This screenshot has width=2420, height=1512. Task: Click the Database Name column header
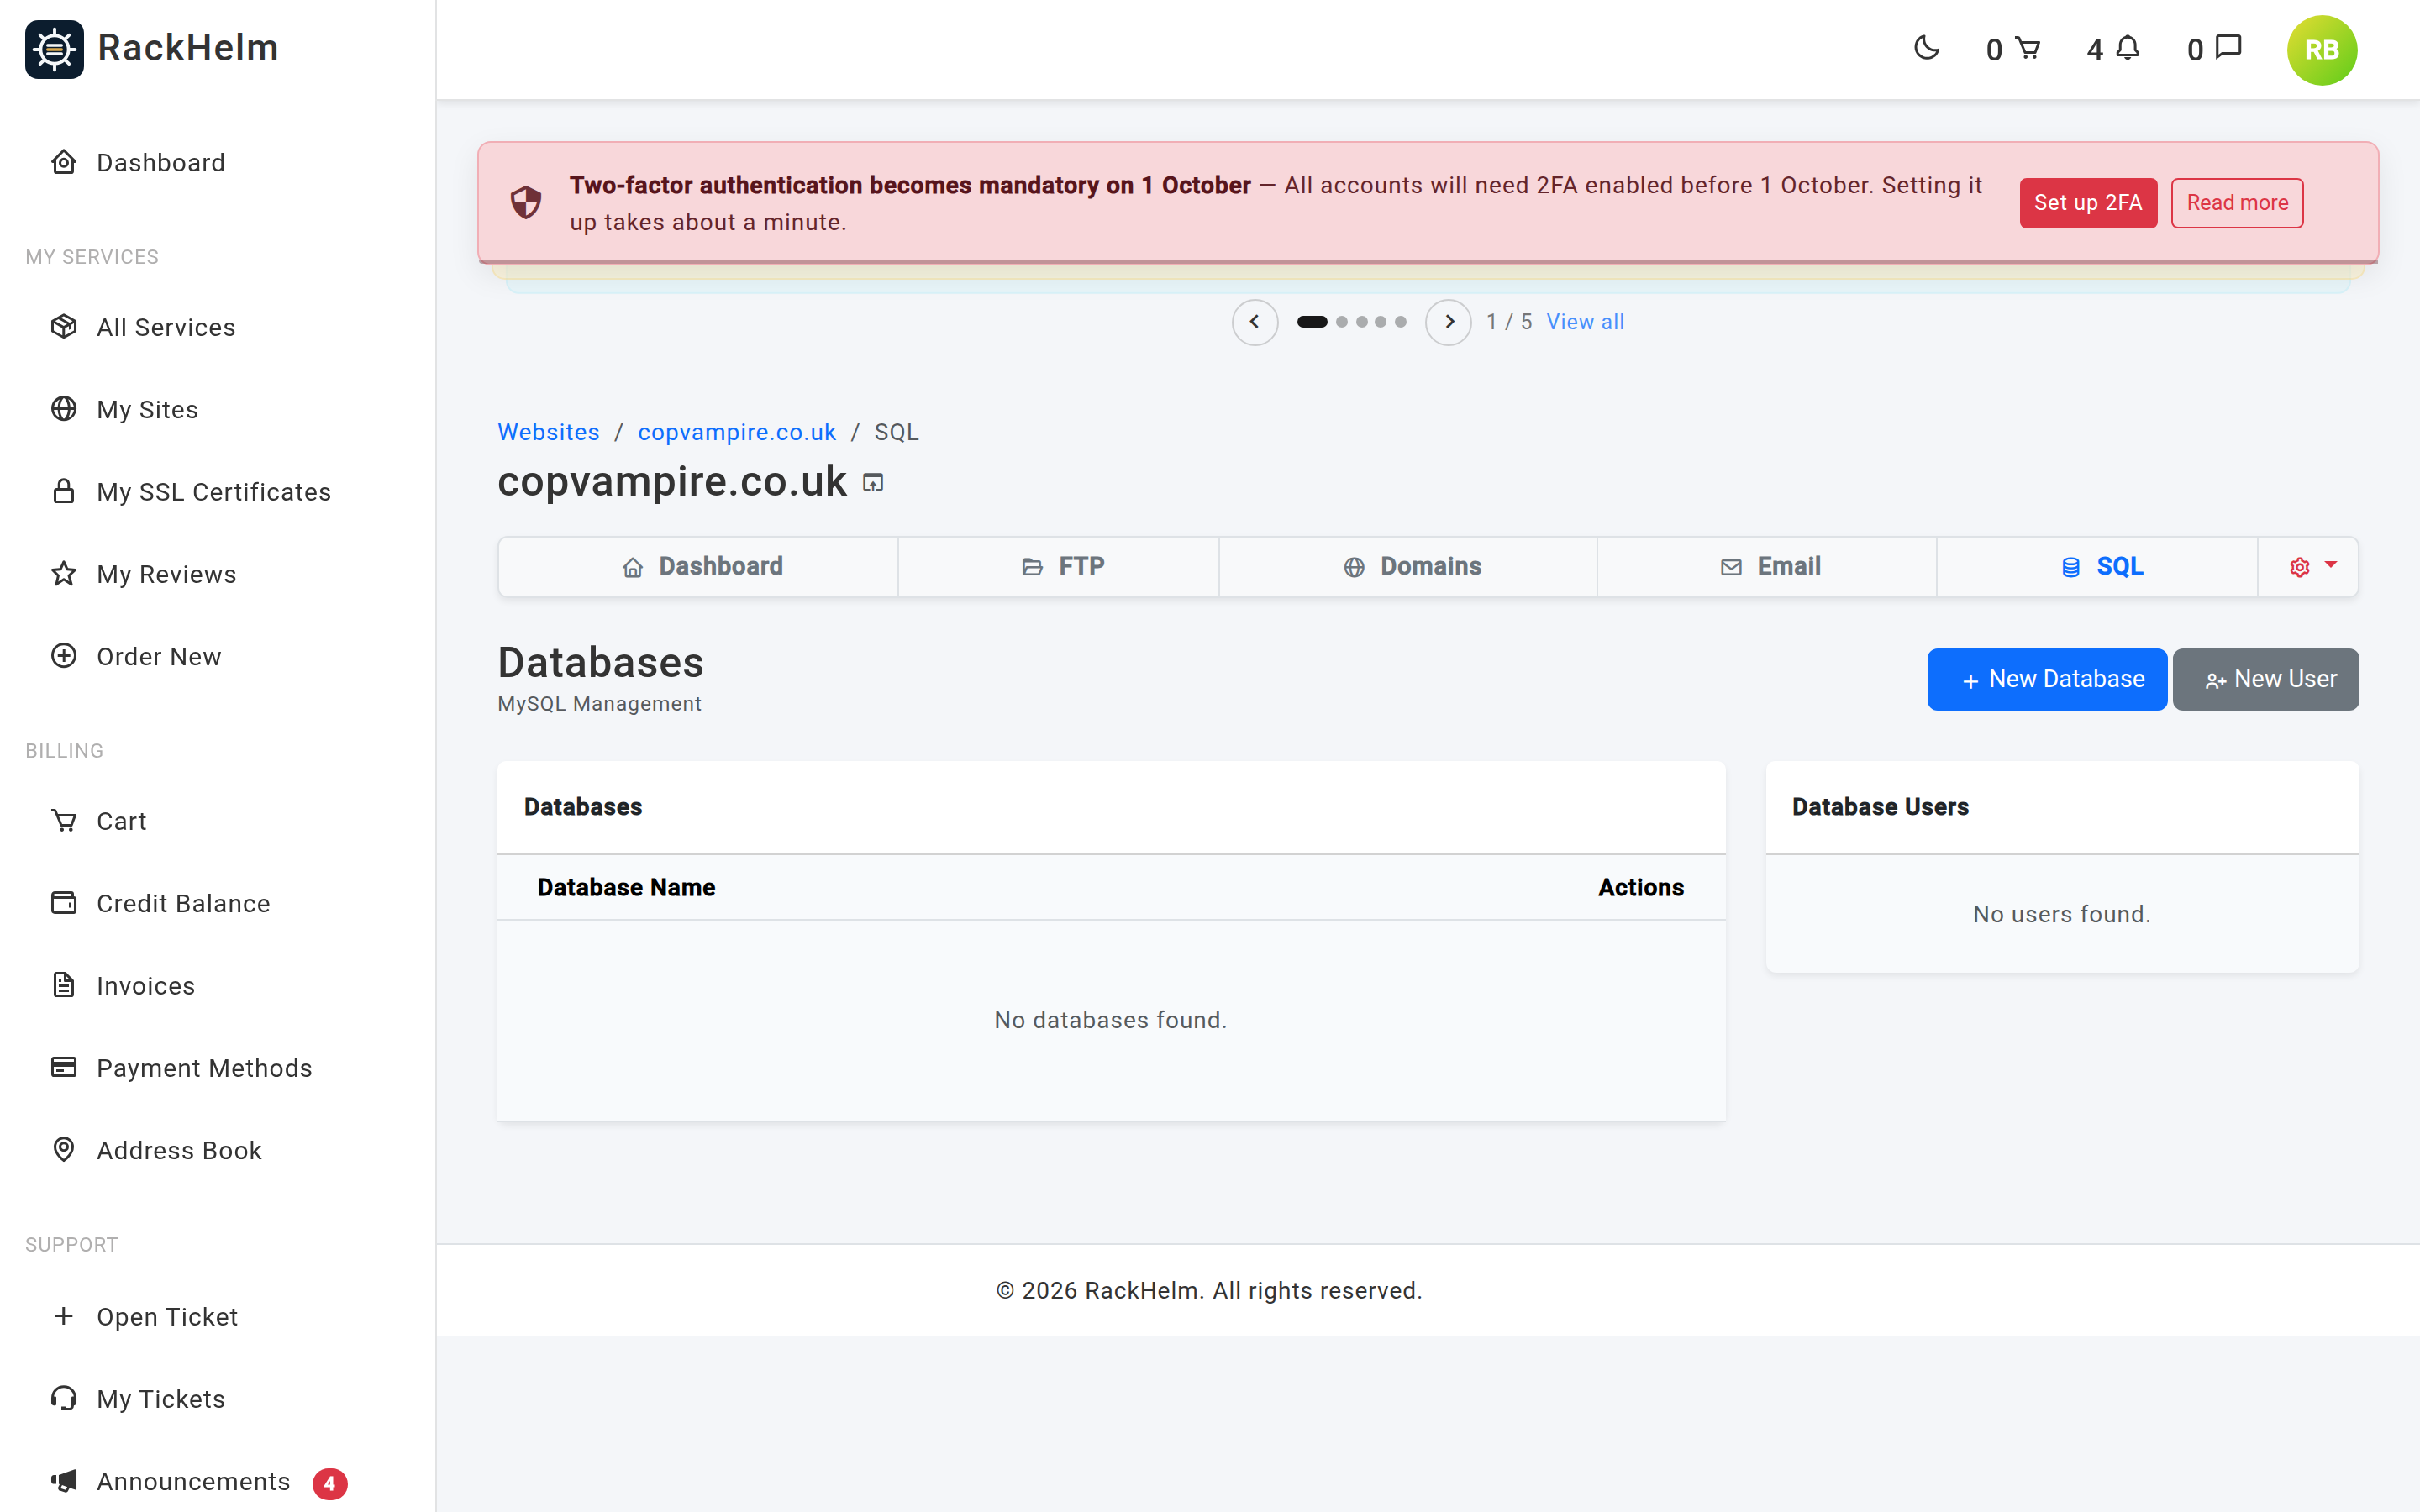point(626,887)
